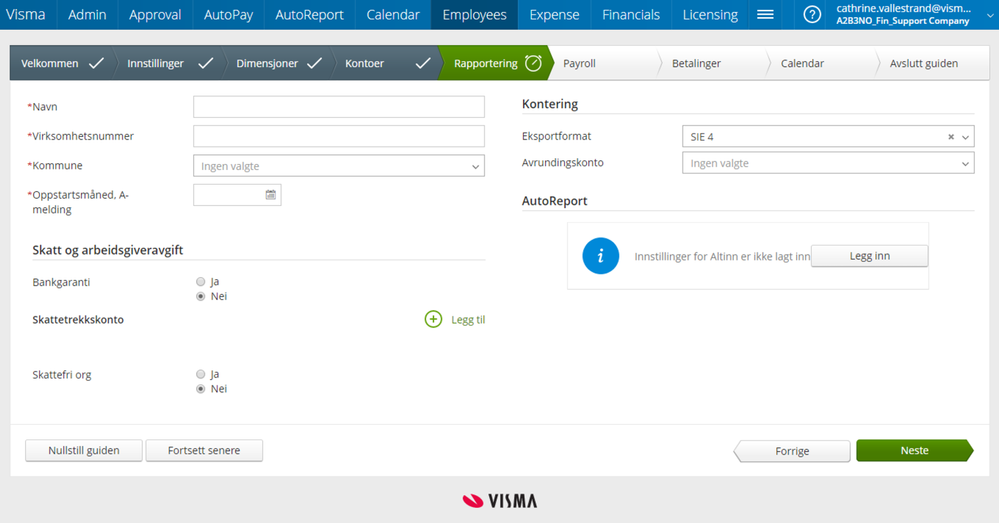The image size is (999, 523).
Task: Click the Visma home item in top bar
Action: tap(25, 14)
